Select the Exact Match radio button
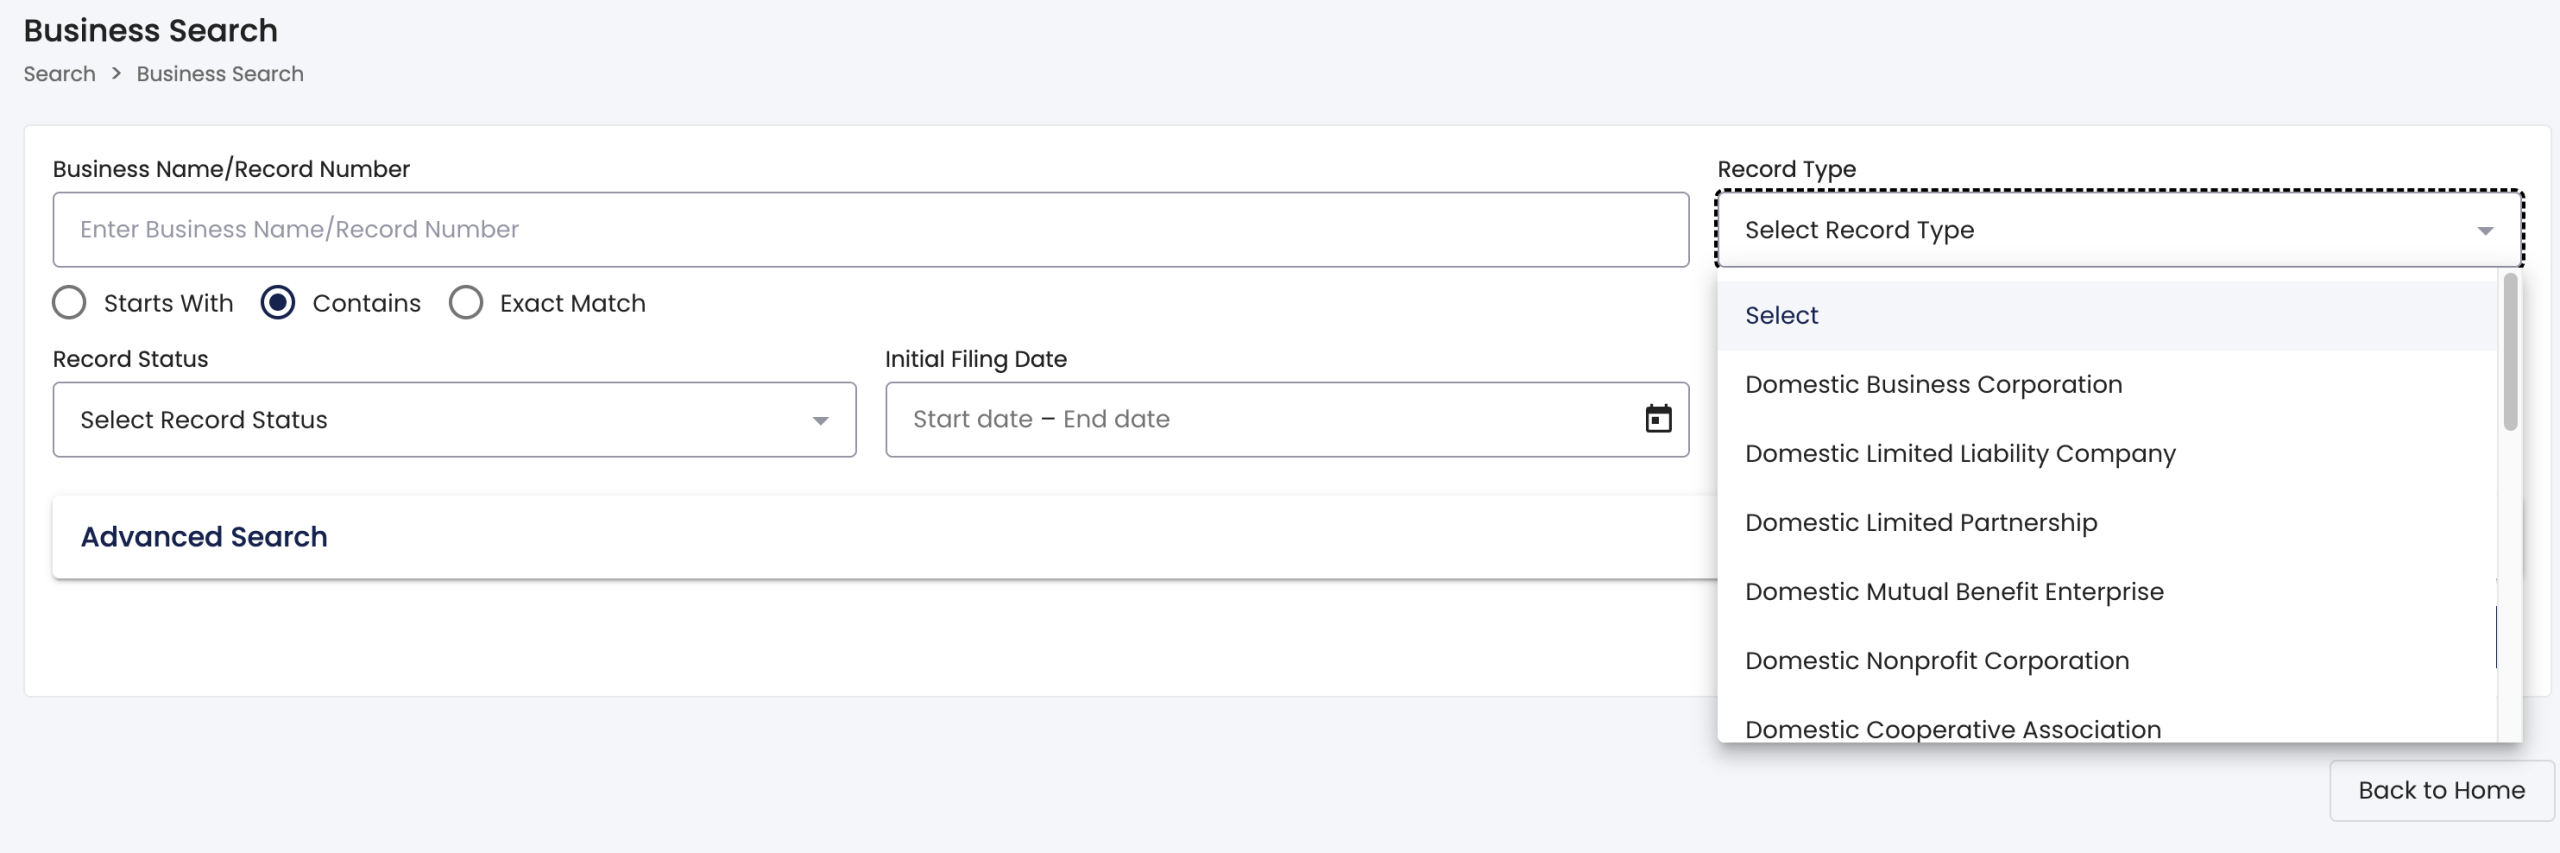2560x853 pixels. [x=466, y=303]
